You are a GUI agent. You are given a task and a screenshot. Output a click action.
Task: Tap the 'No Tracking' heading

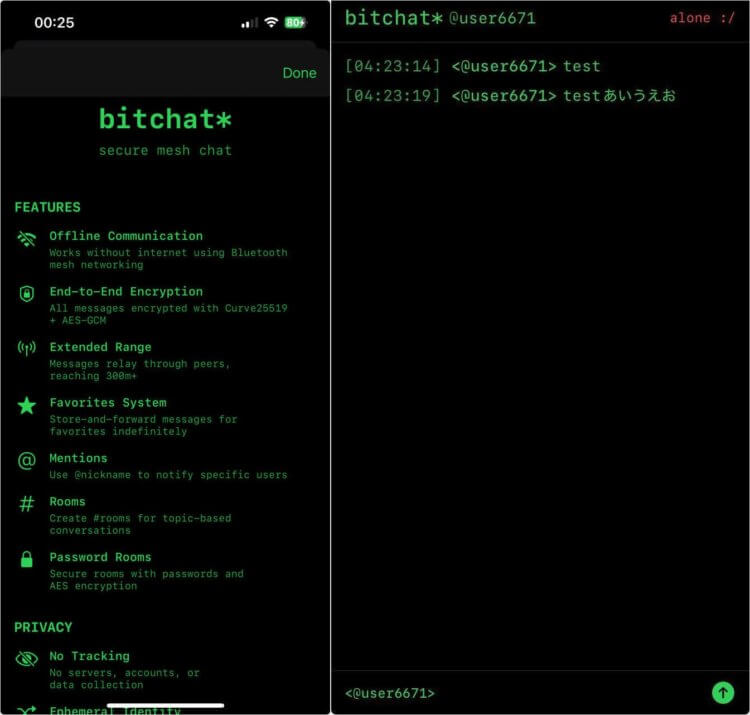89,656
